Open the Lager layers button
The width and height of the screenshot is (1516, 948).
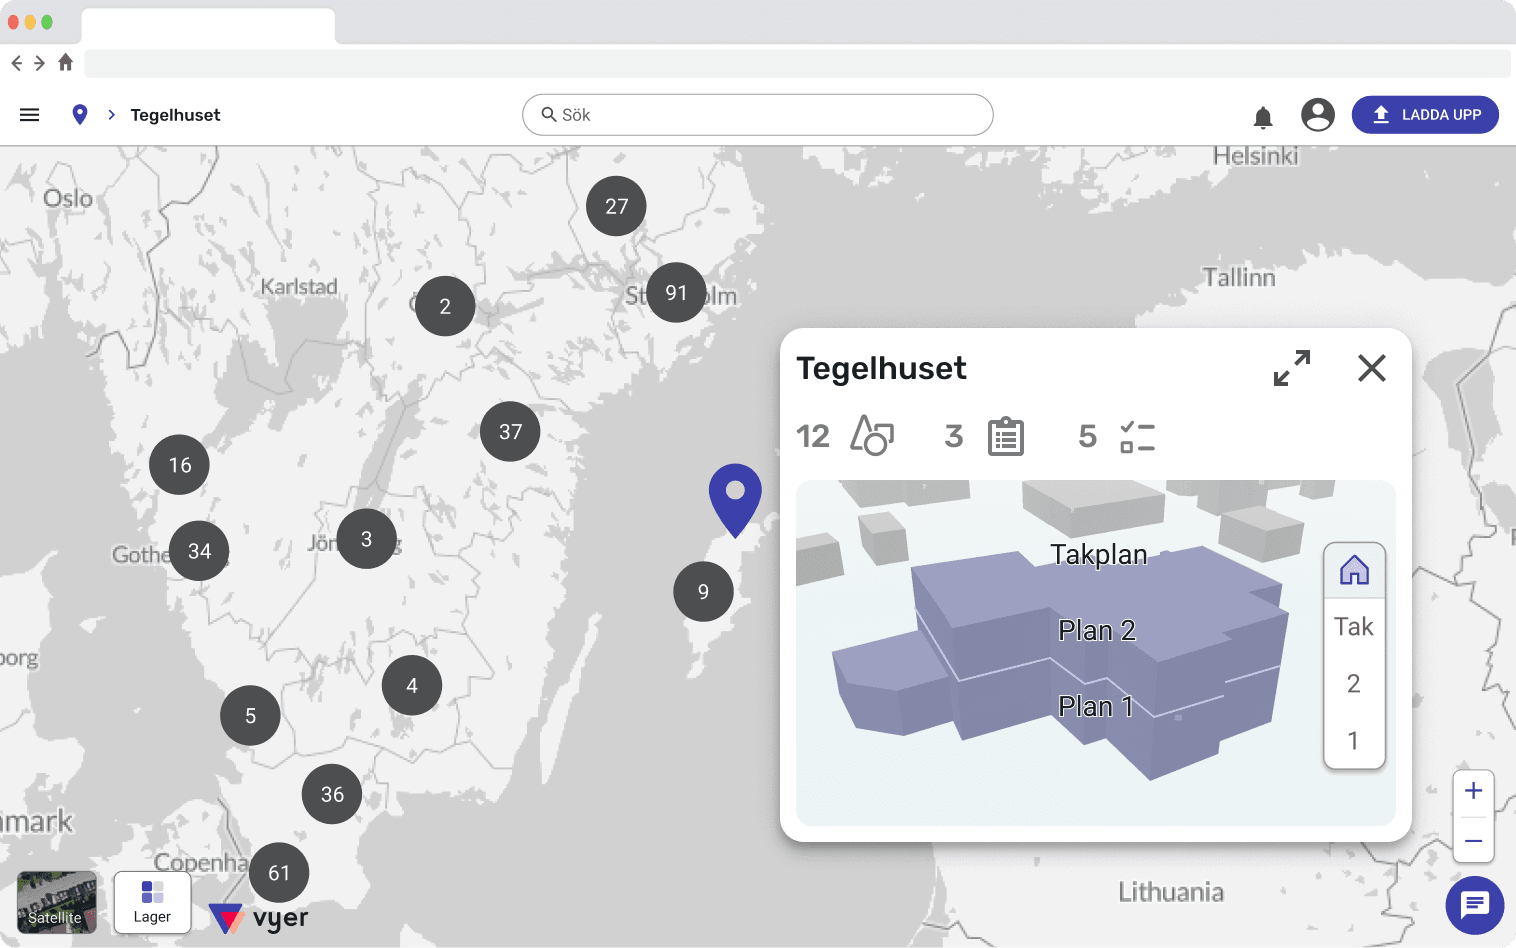pyautogui.click(x=152, y=902)
